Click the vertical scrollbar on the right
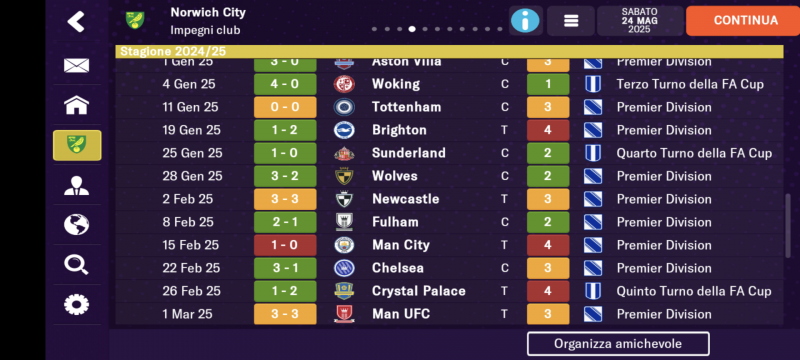 (x=788, y=227)
